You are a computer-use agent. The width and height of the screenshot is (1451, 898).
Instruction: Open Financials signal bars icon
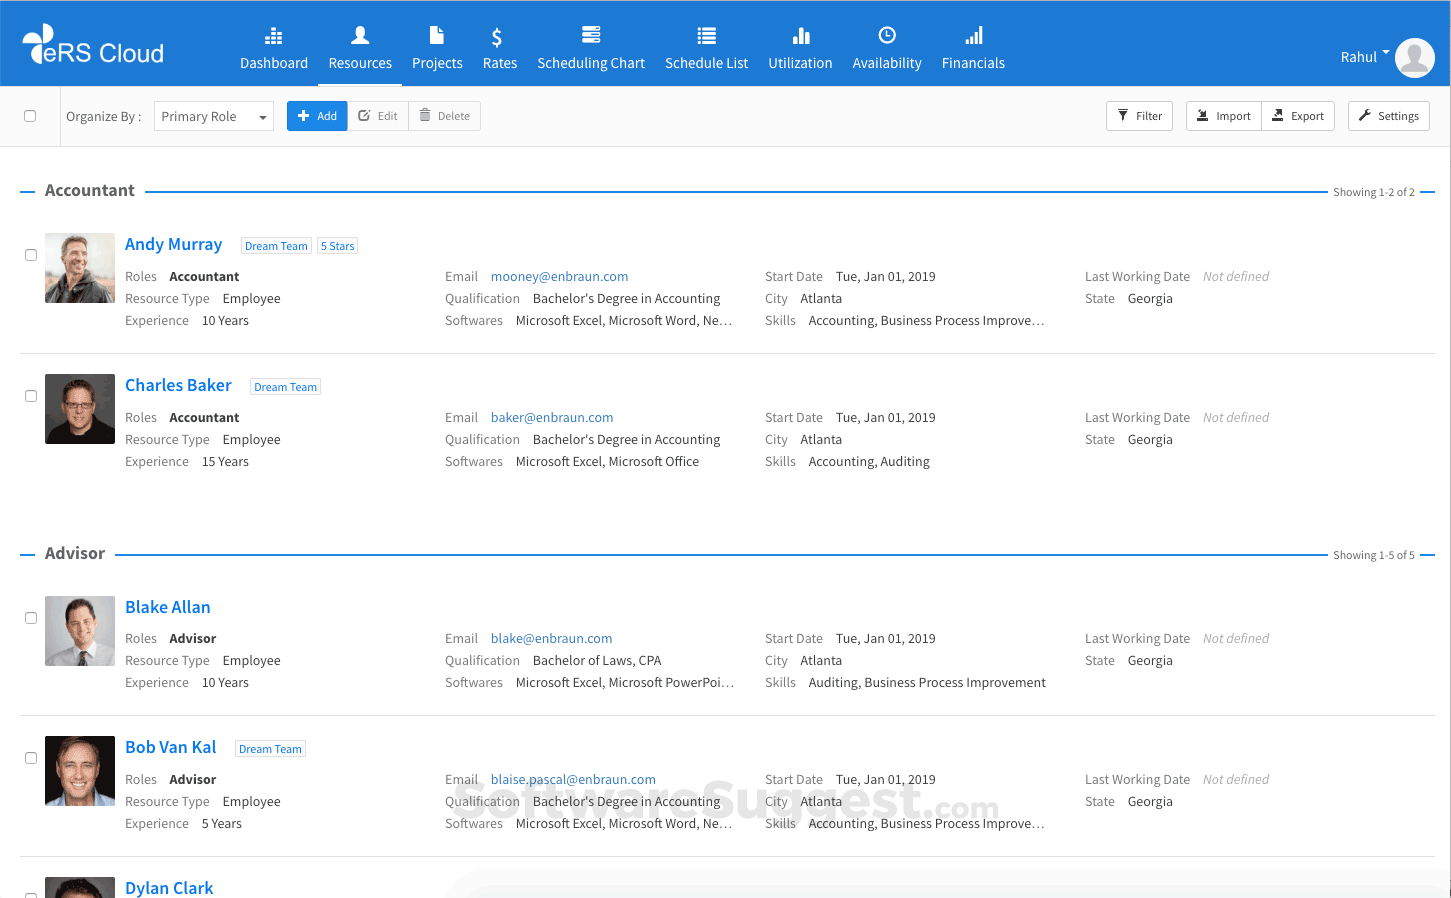[973, 36]
